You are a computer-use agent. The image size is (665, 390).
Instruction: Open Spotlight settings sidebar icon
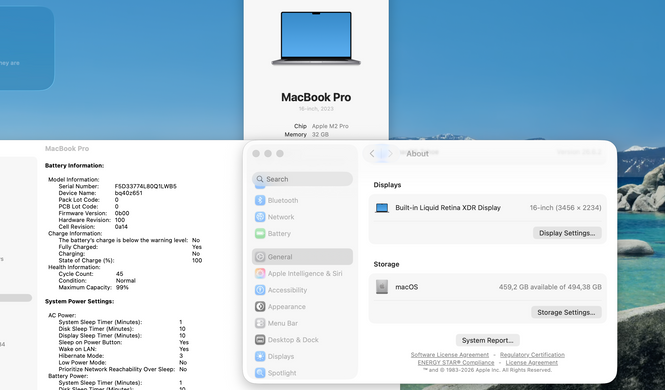tap(260, 373)
